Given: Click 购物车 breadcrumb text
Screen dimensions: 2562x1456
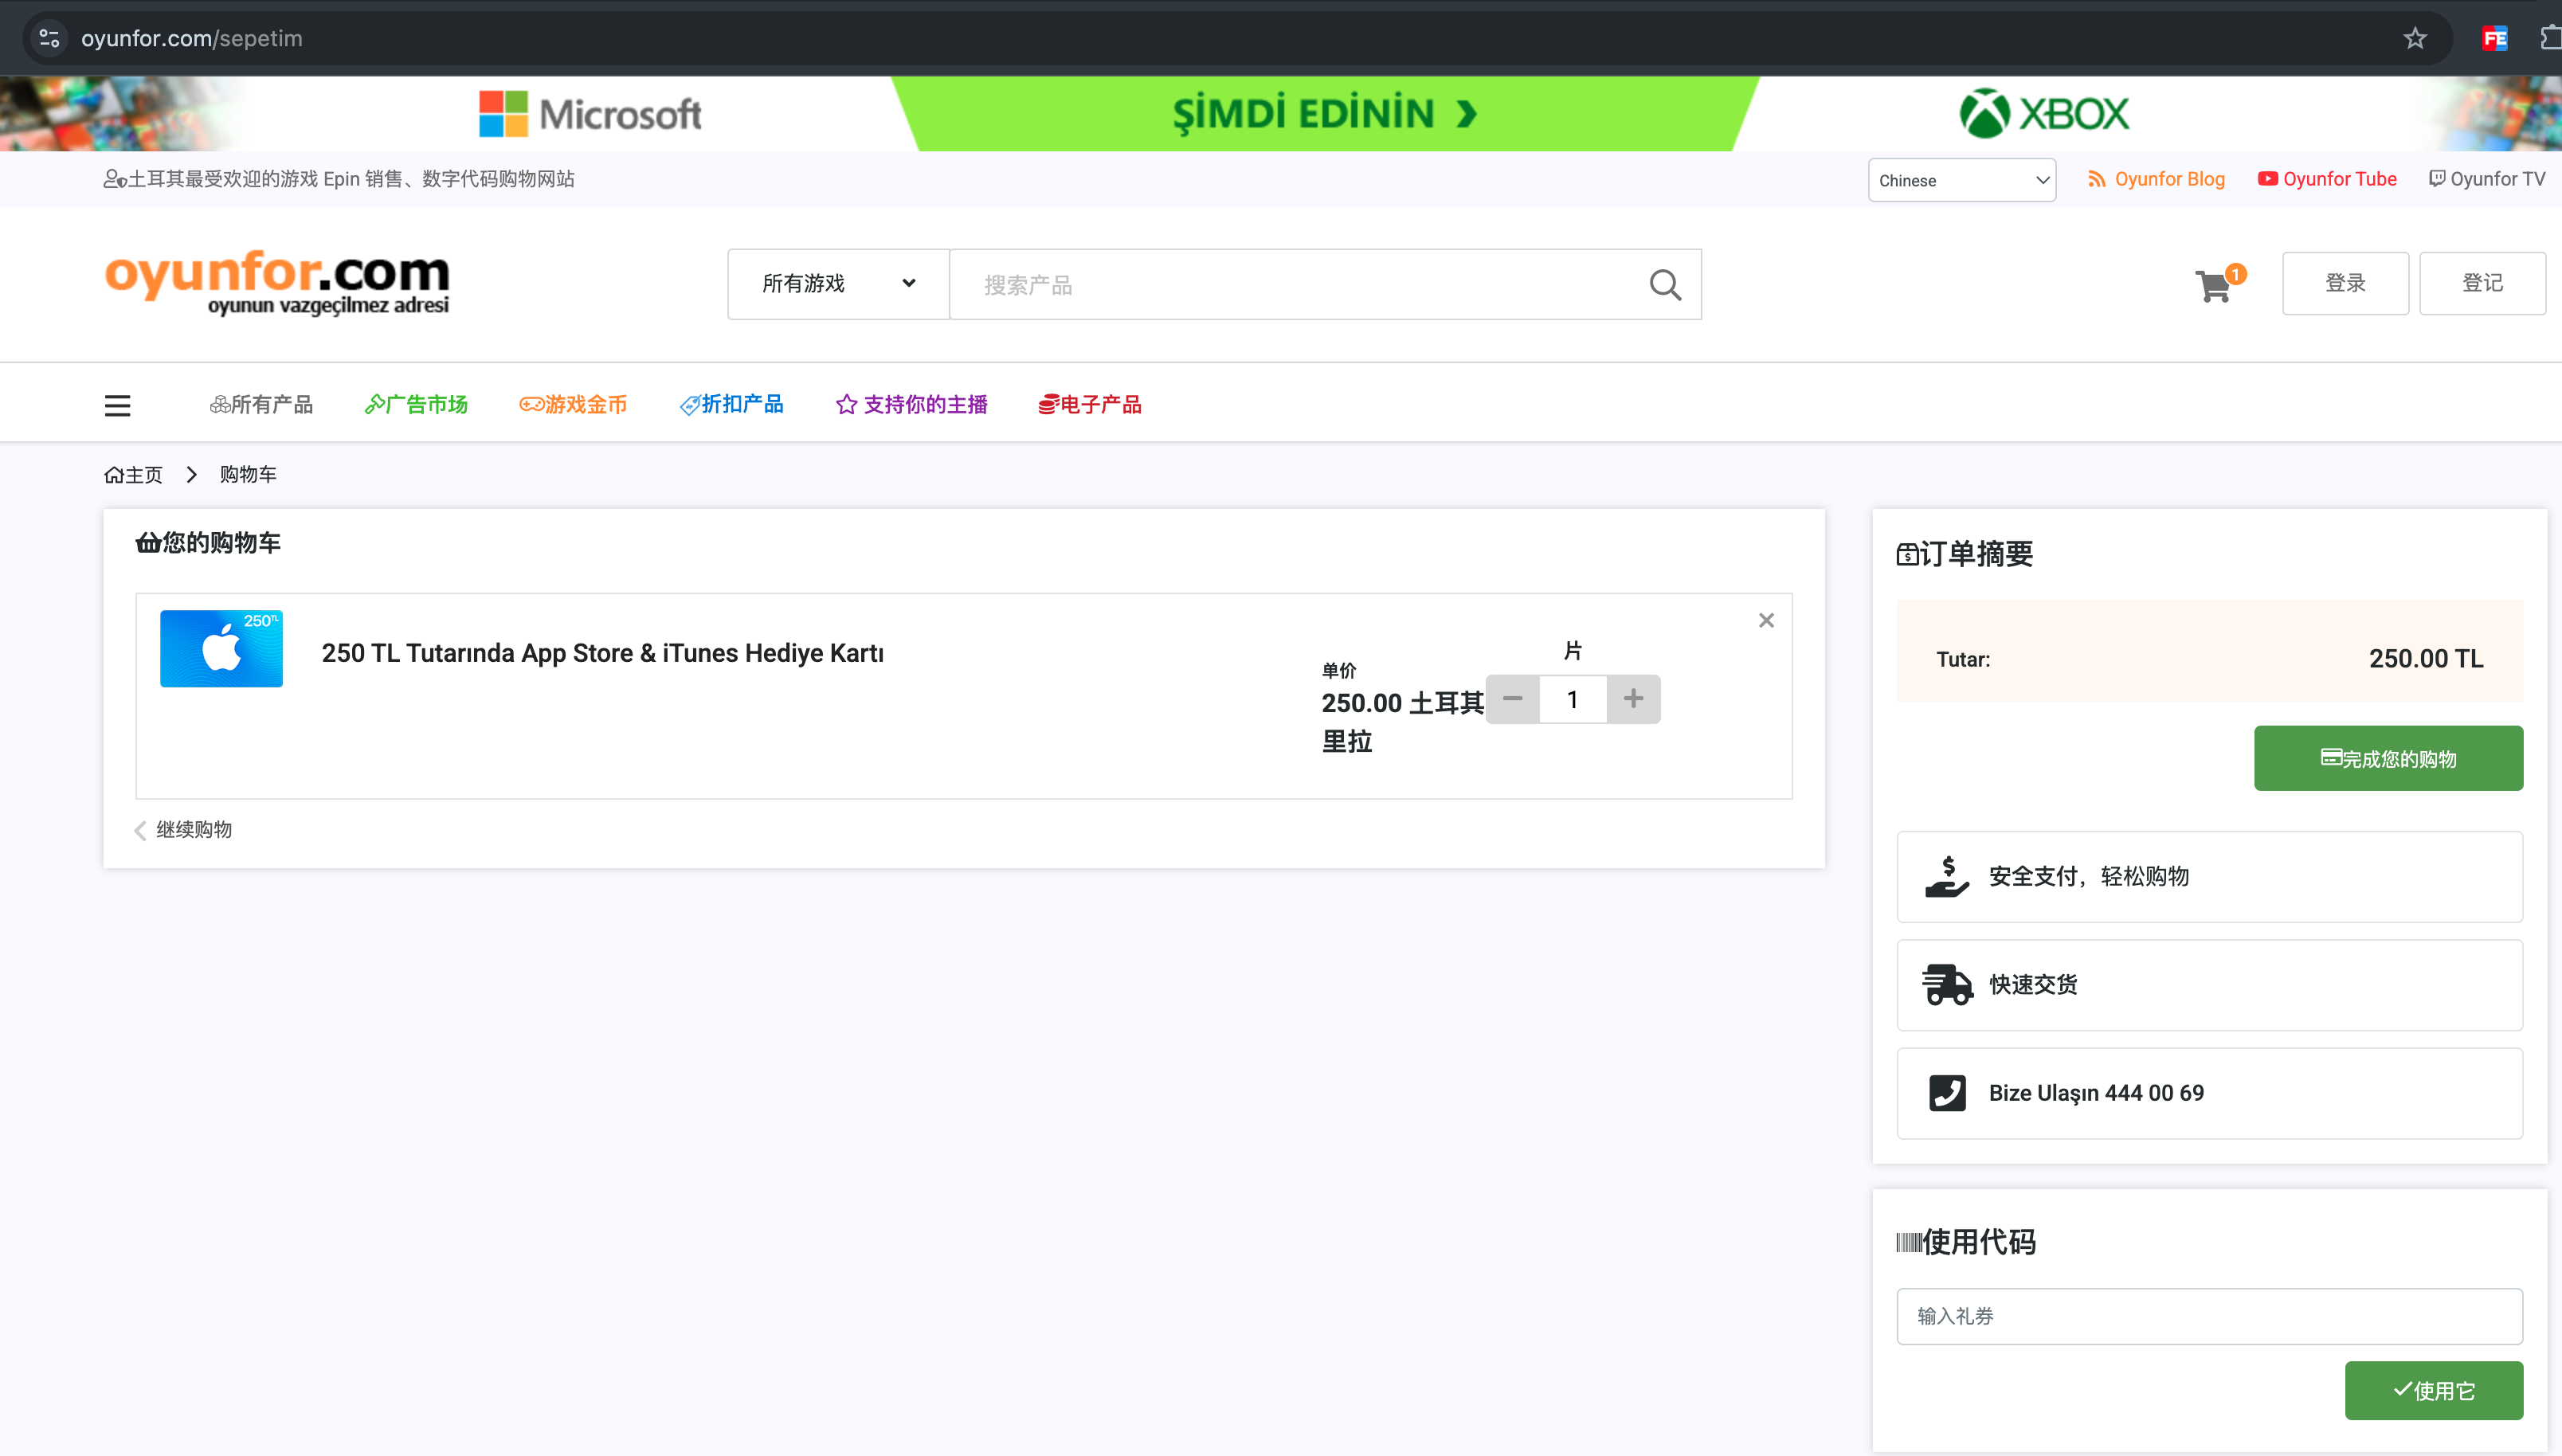Looking at the screenshot, I should point(248,474).
